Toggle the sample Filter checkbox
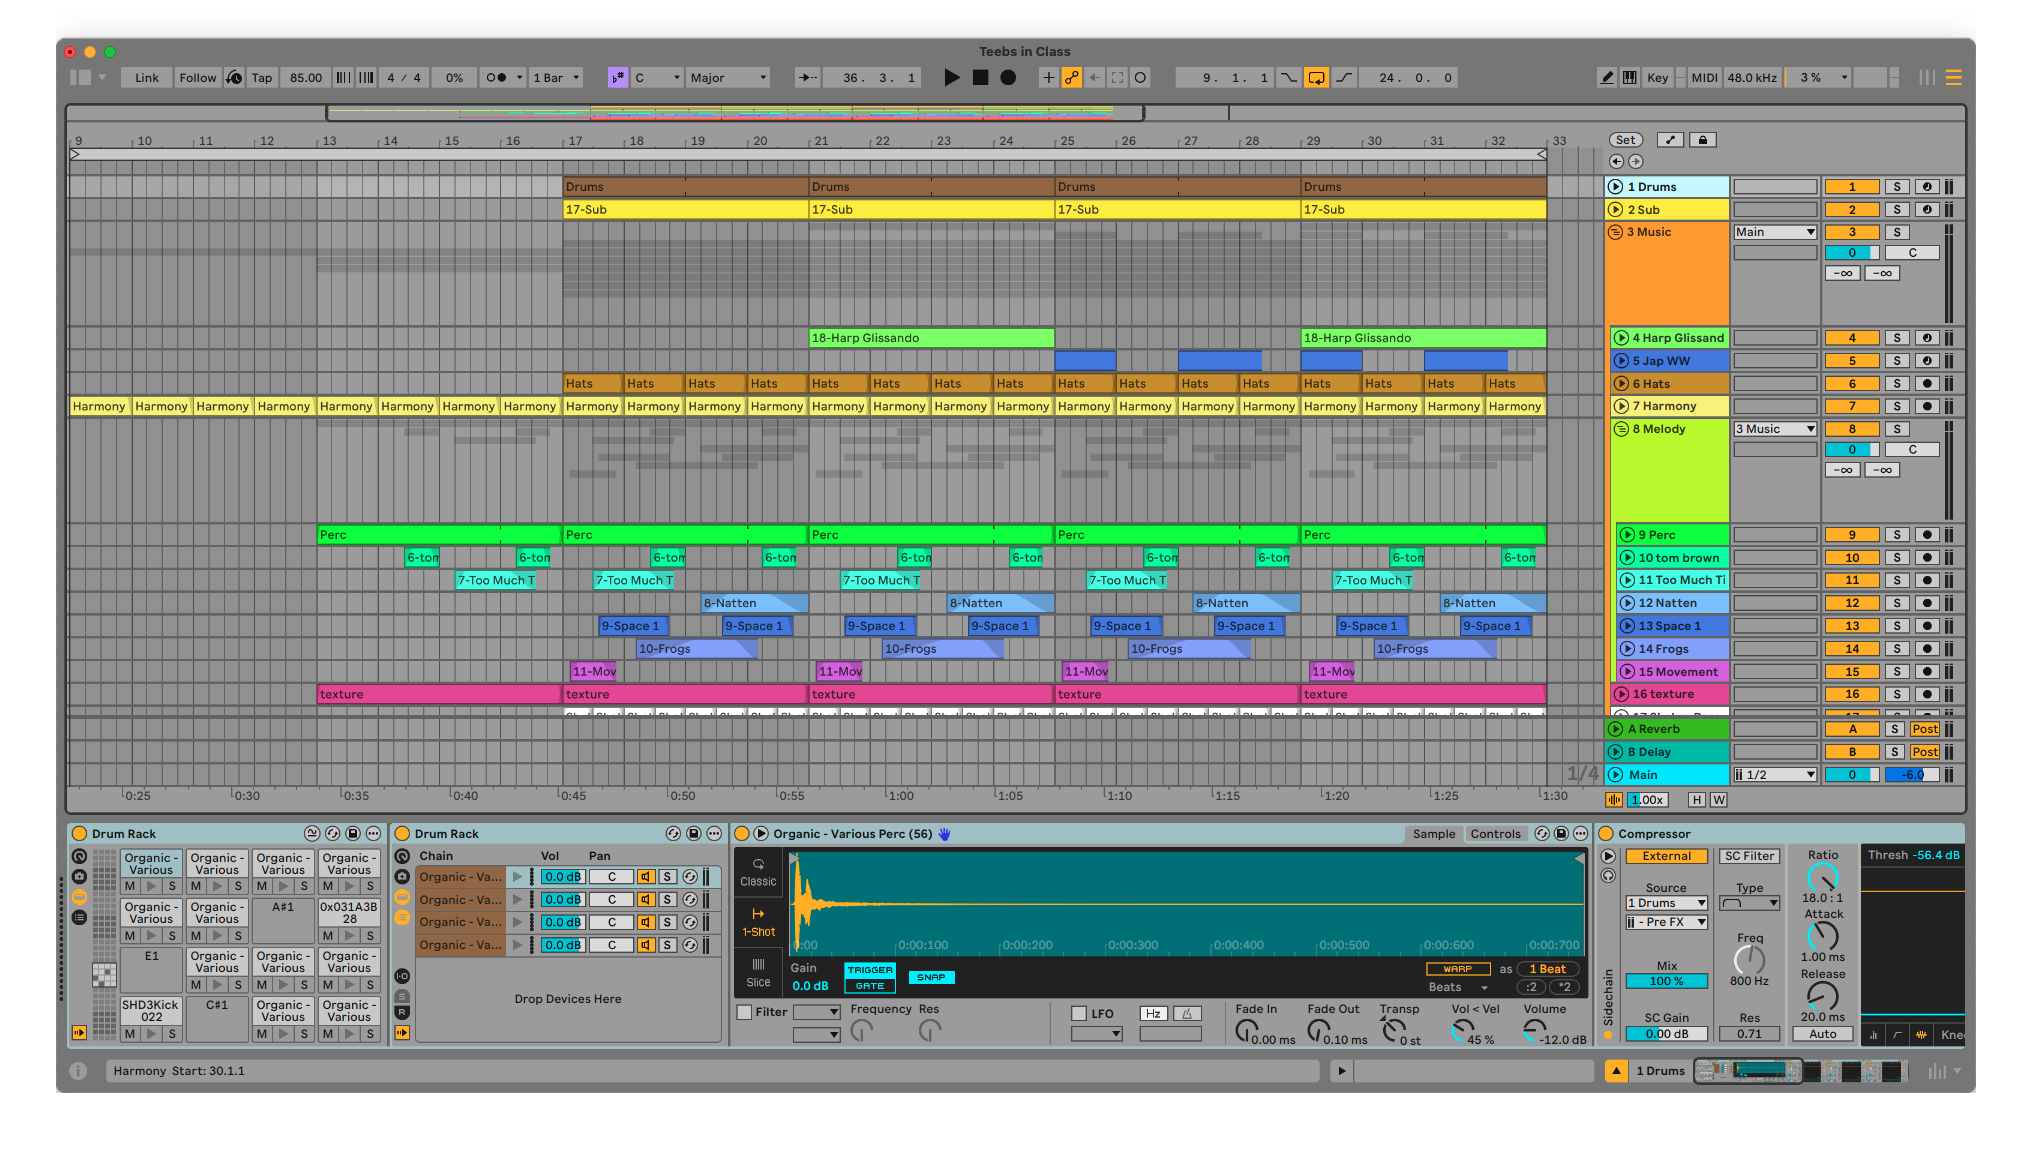The image size is (2032, 1167). [745, 1013]
